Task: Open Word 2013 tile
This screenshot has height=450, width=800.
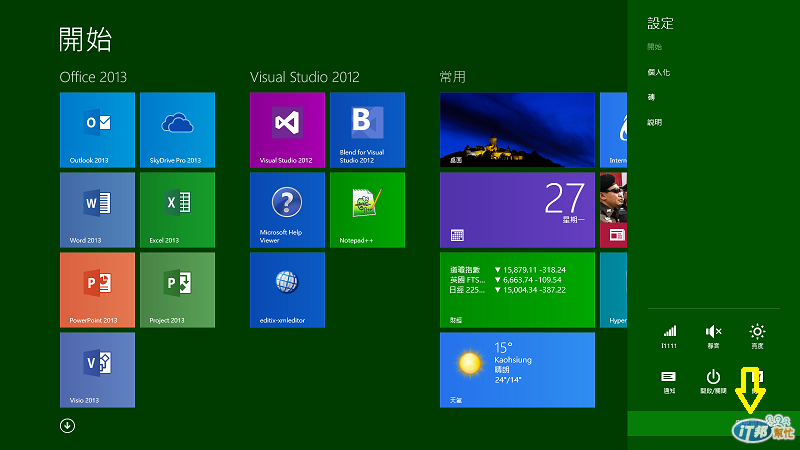Action: tap(97, 210)
